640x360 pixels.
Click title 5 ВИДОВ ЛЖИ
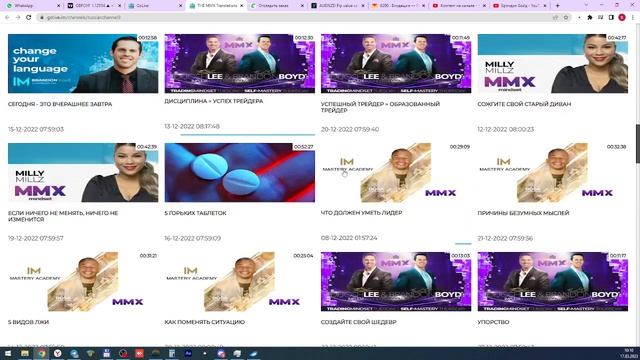click(28, 322)
